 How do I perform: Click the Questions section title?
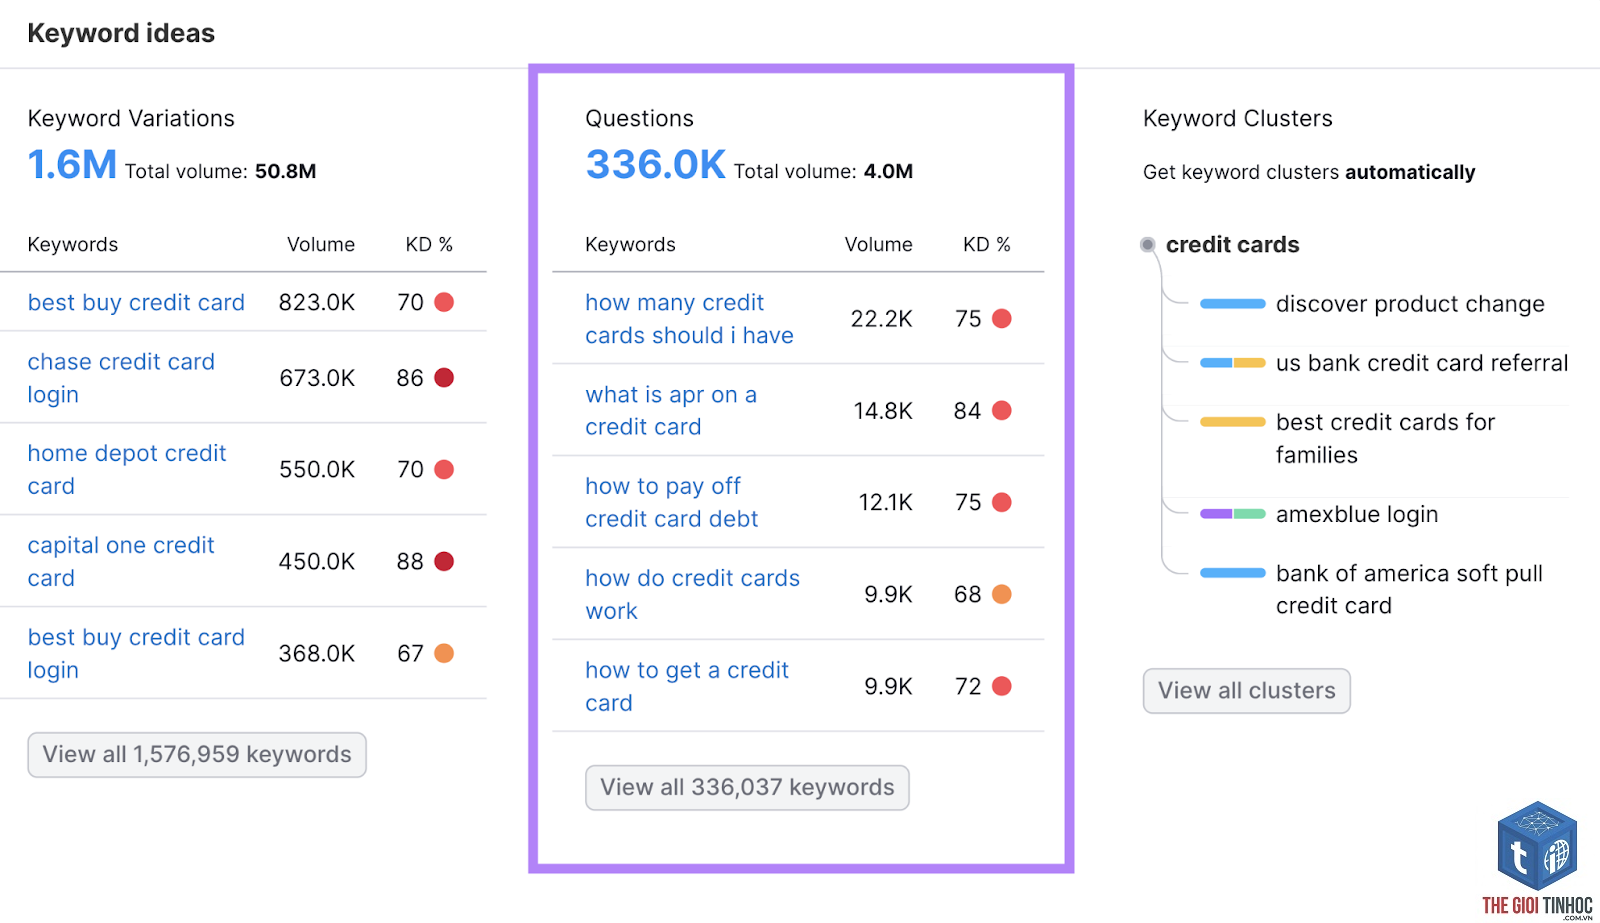coord(640,119)
